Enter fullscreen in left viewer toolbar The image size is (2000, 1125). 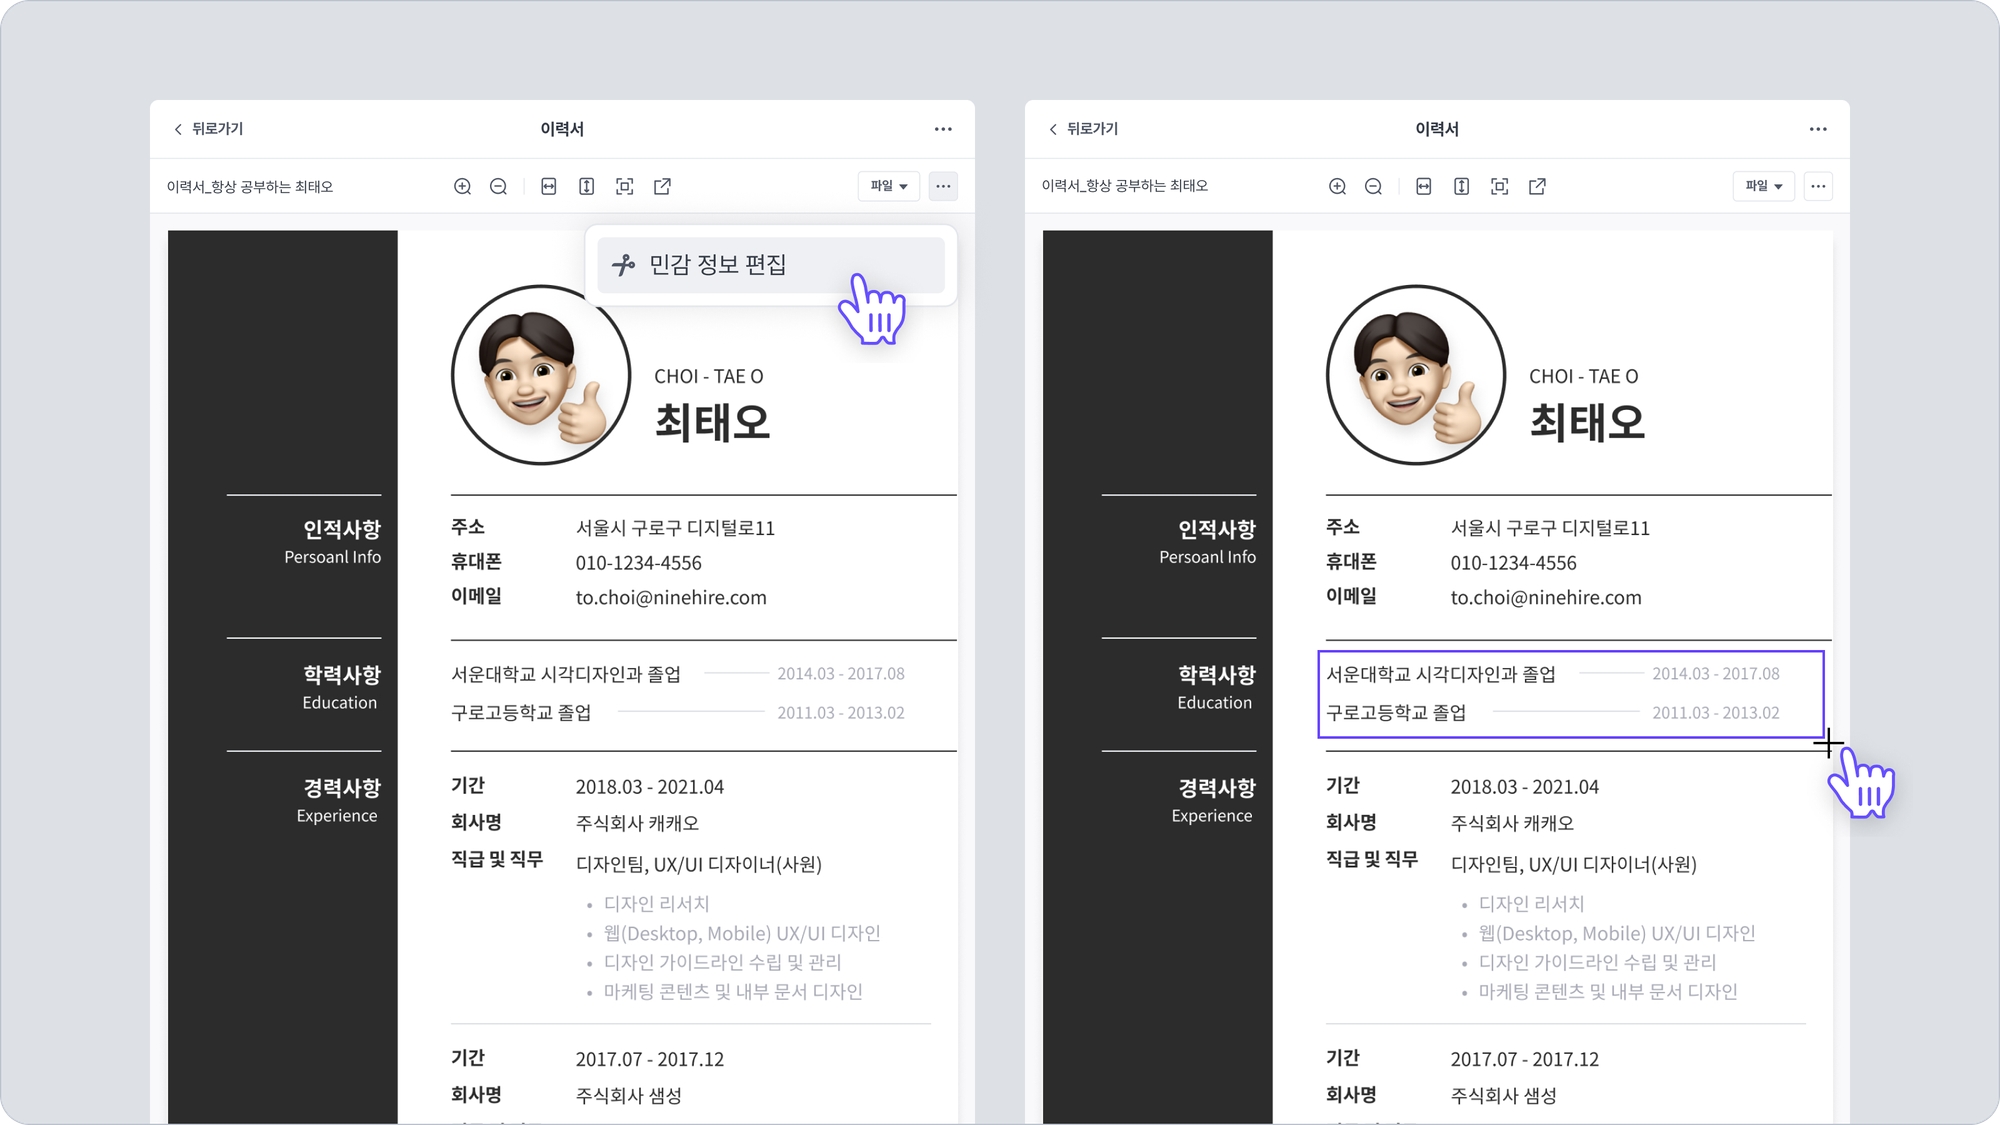625,187
